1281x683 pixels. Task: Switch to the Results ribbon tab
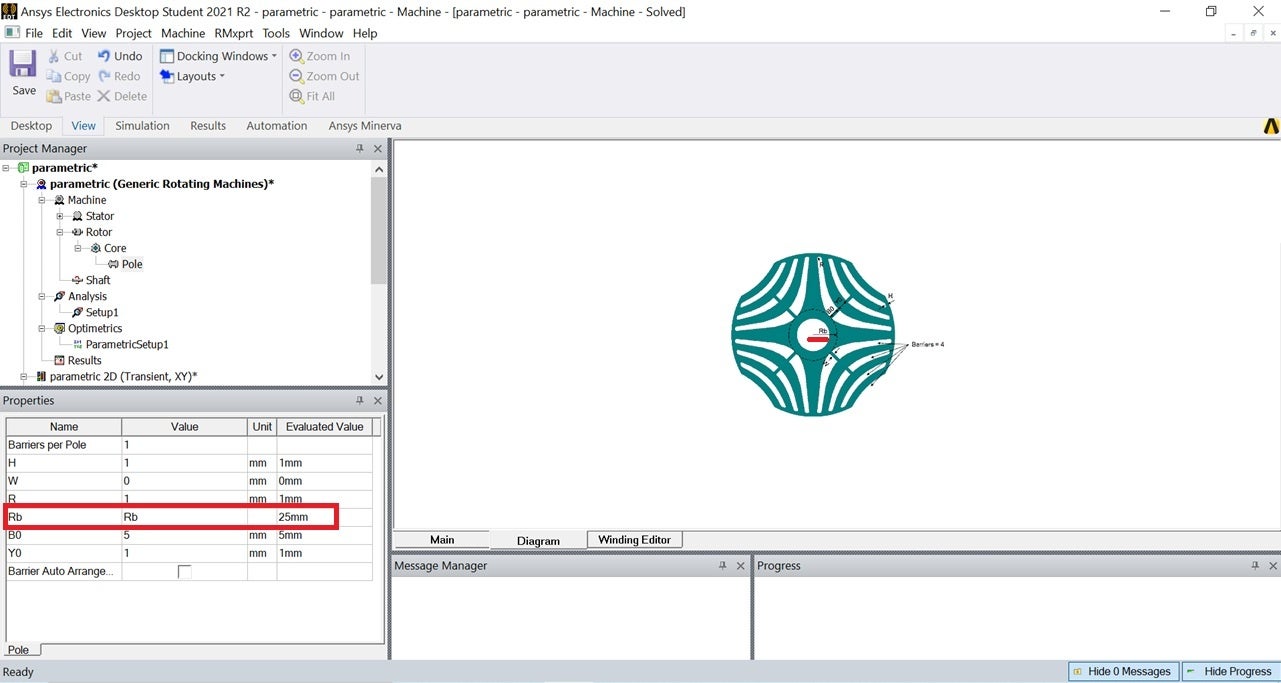point(208,126)
